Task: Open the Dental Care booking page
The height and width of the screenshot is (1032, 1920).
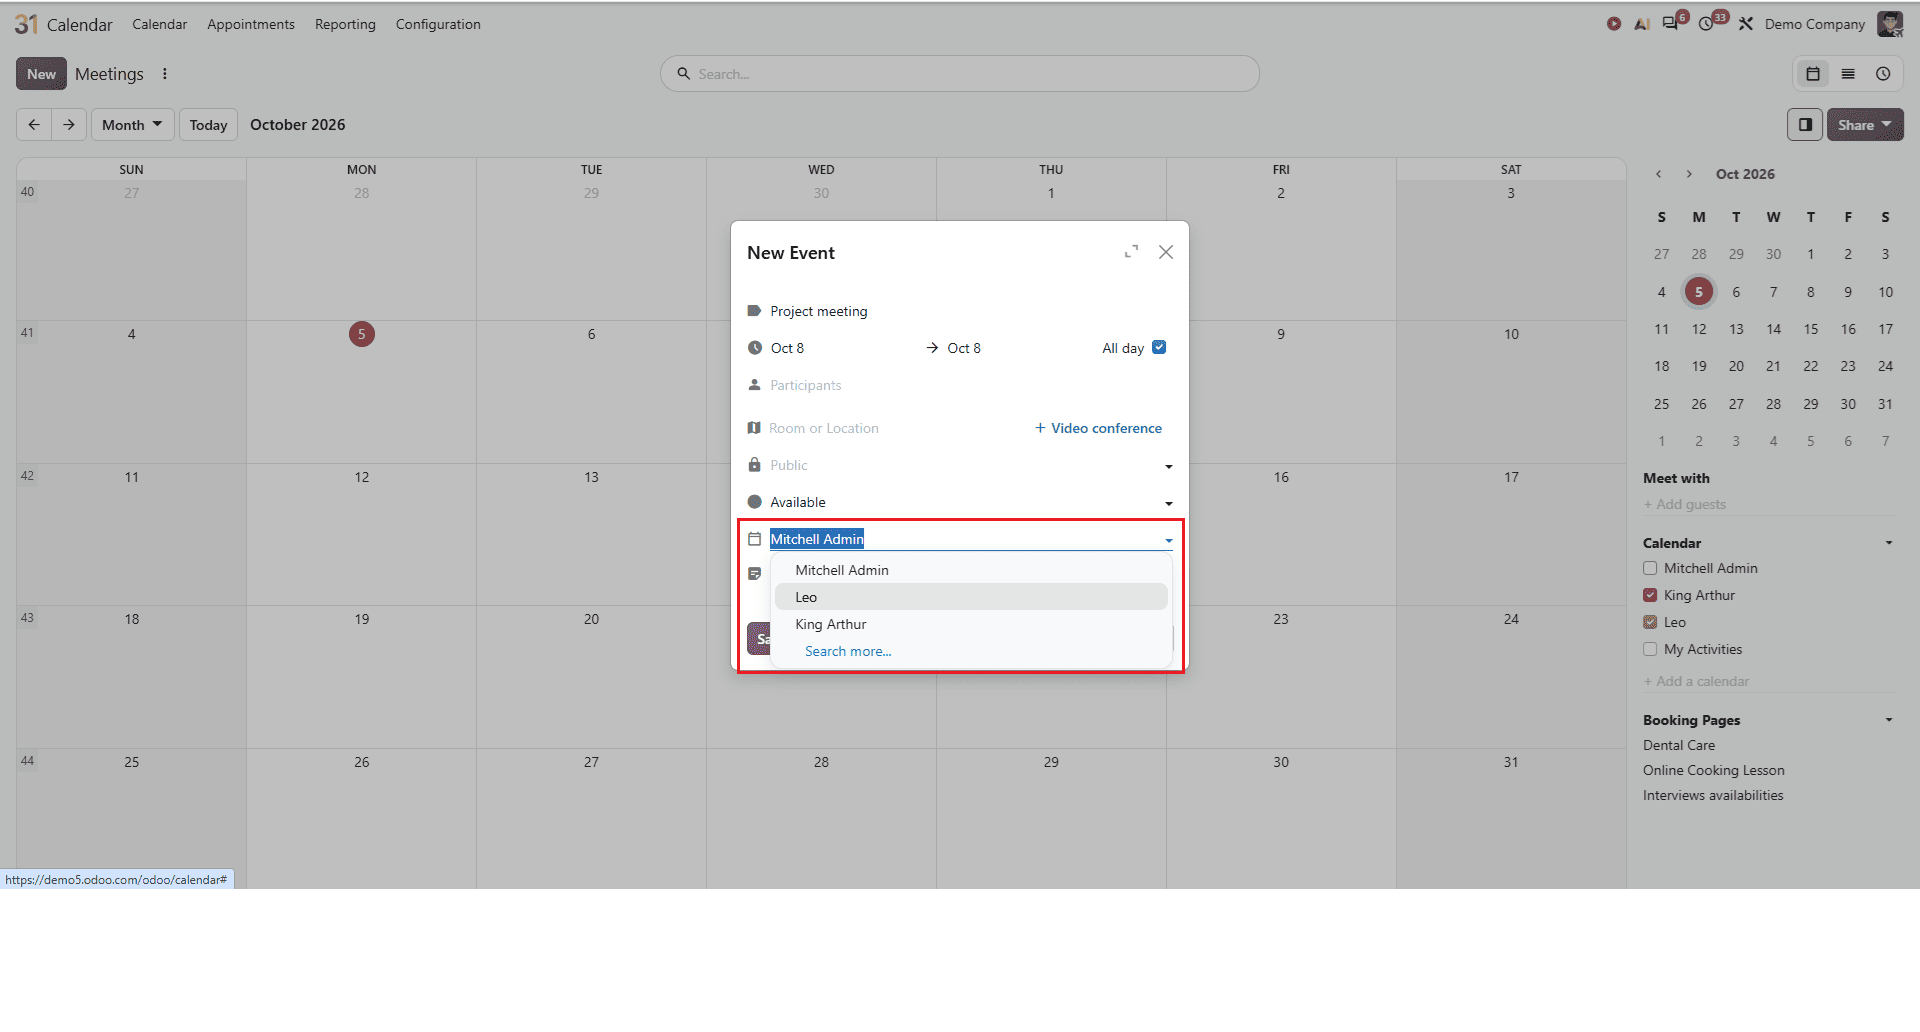Action: pyautogui.click(x=1679, y=745)
